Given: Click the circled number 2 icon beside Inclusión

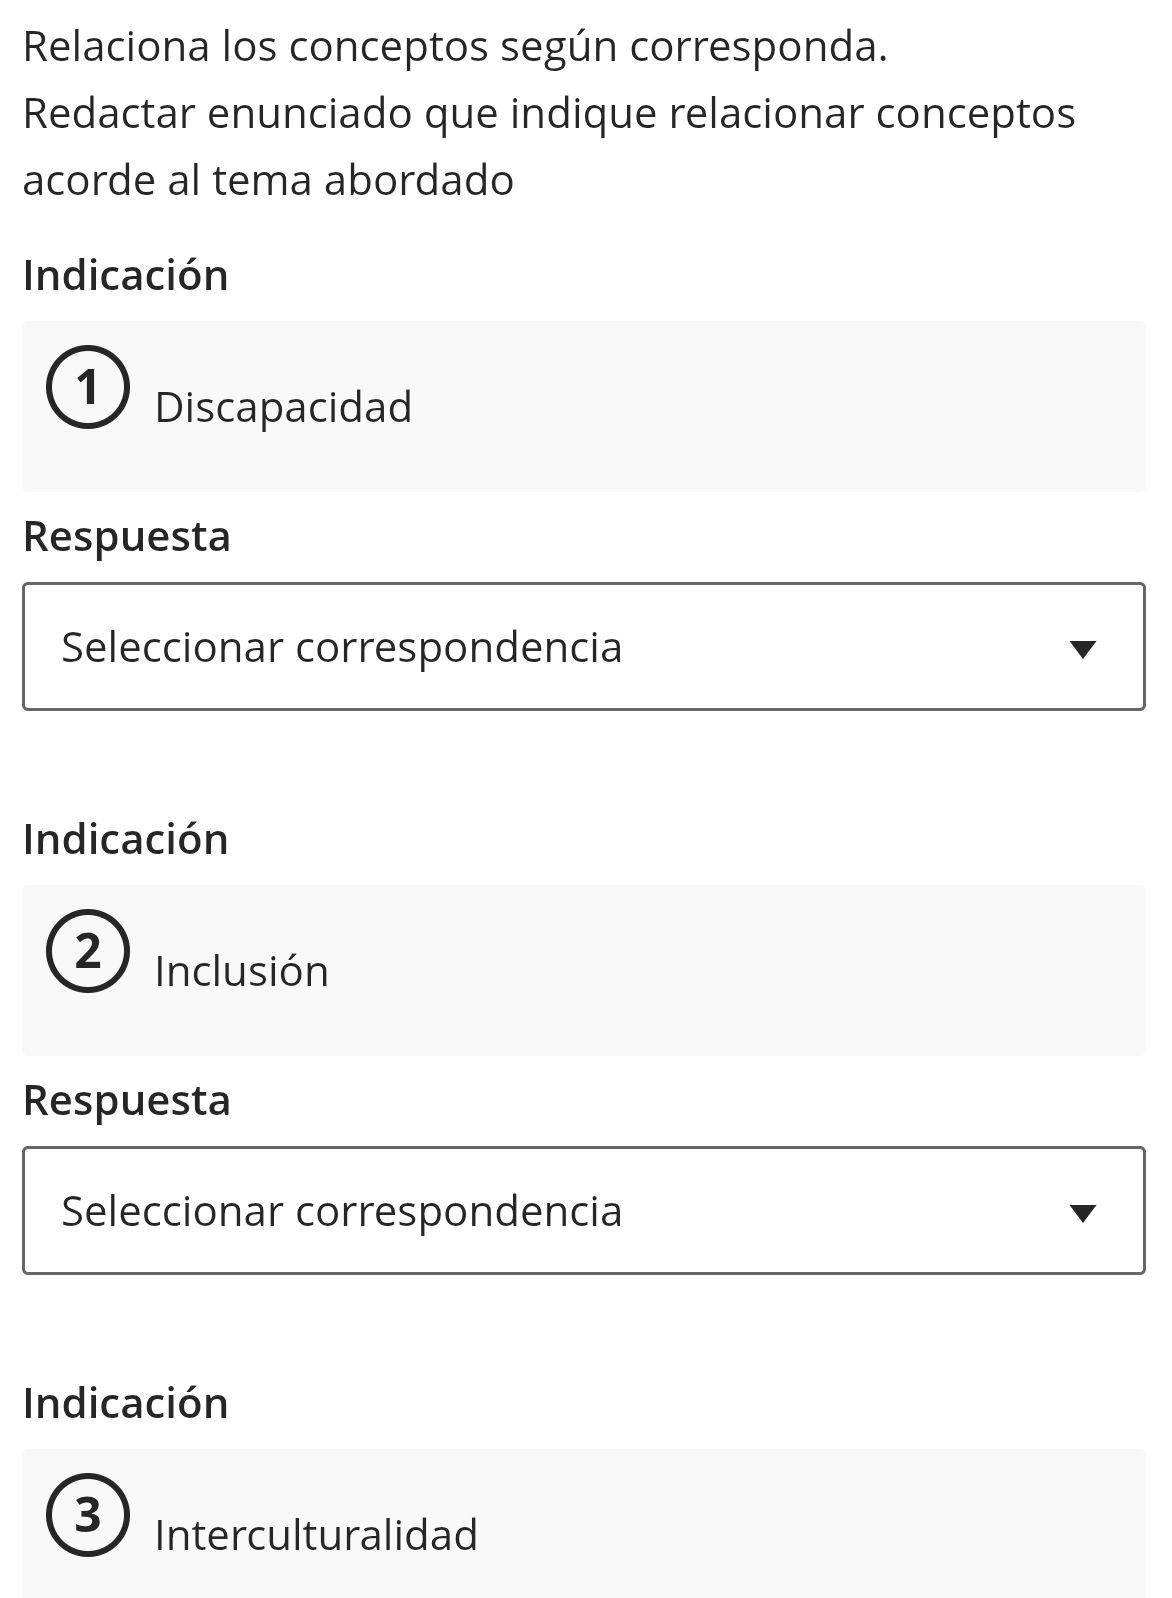Looking at the screenshot, I should [x=89, y=952].
